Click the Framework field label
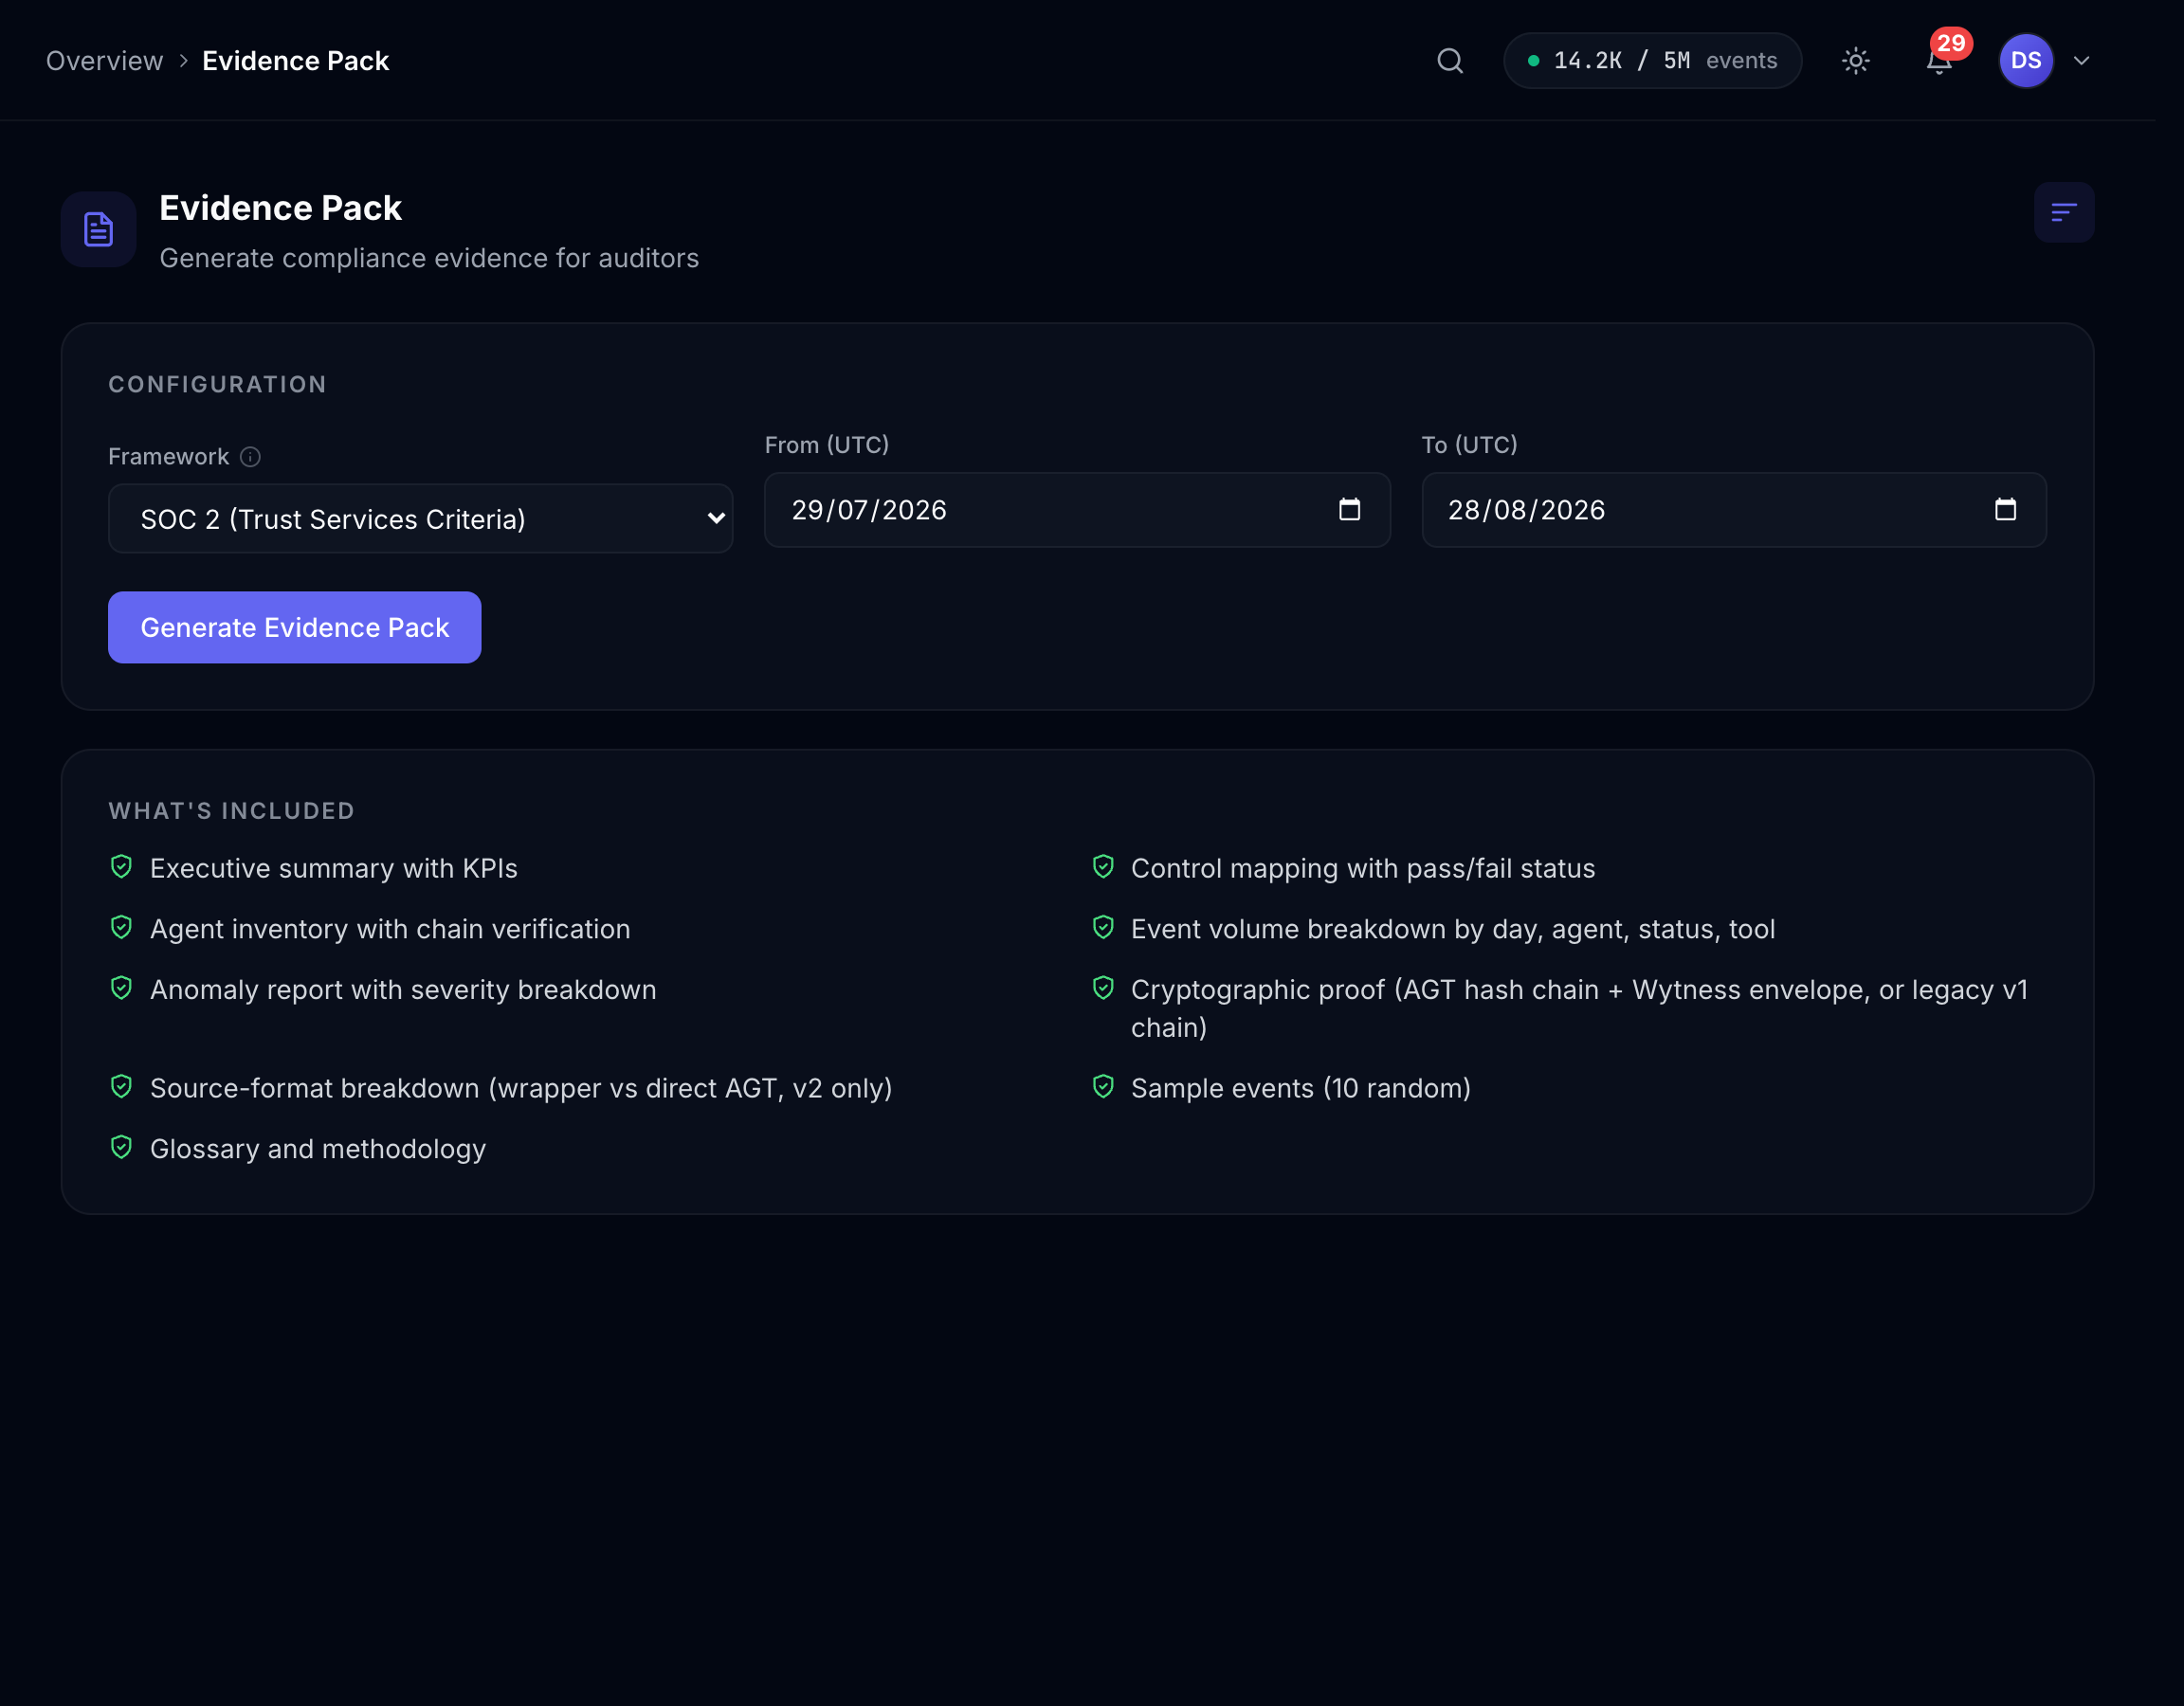Viewport: 2184px width, 1706px height. tap(168, 457)
